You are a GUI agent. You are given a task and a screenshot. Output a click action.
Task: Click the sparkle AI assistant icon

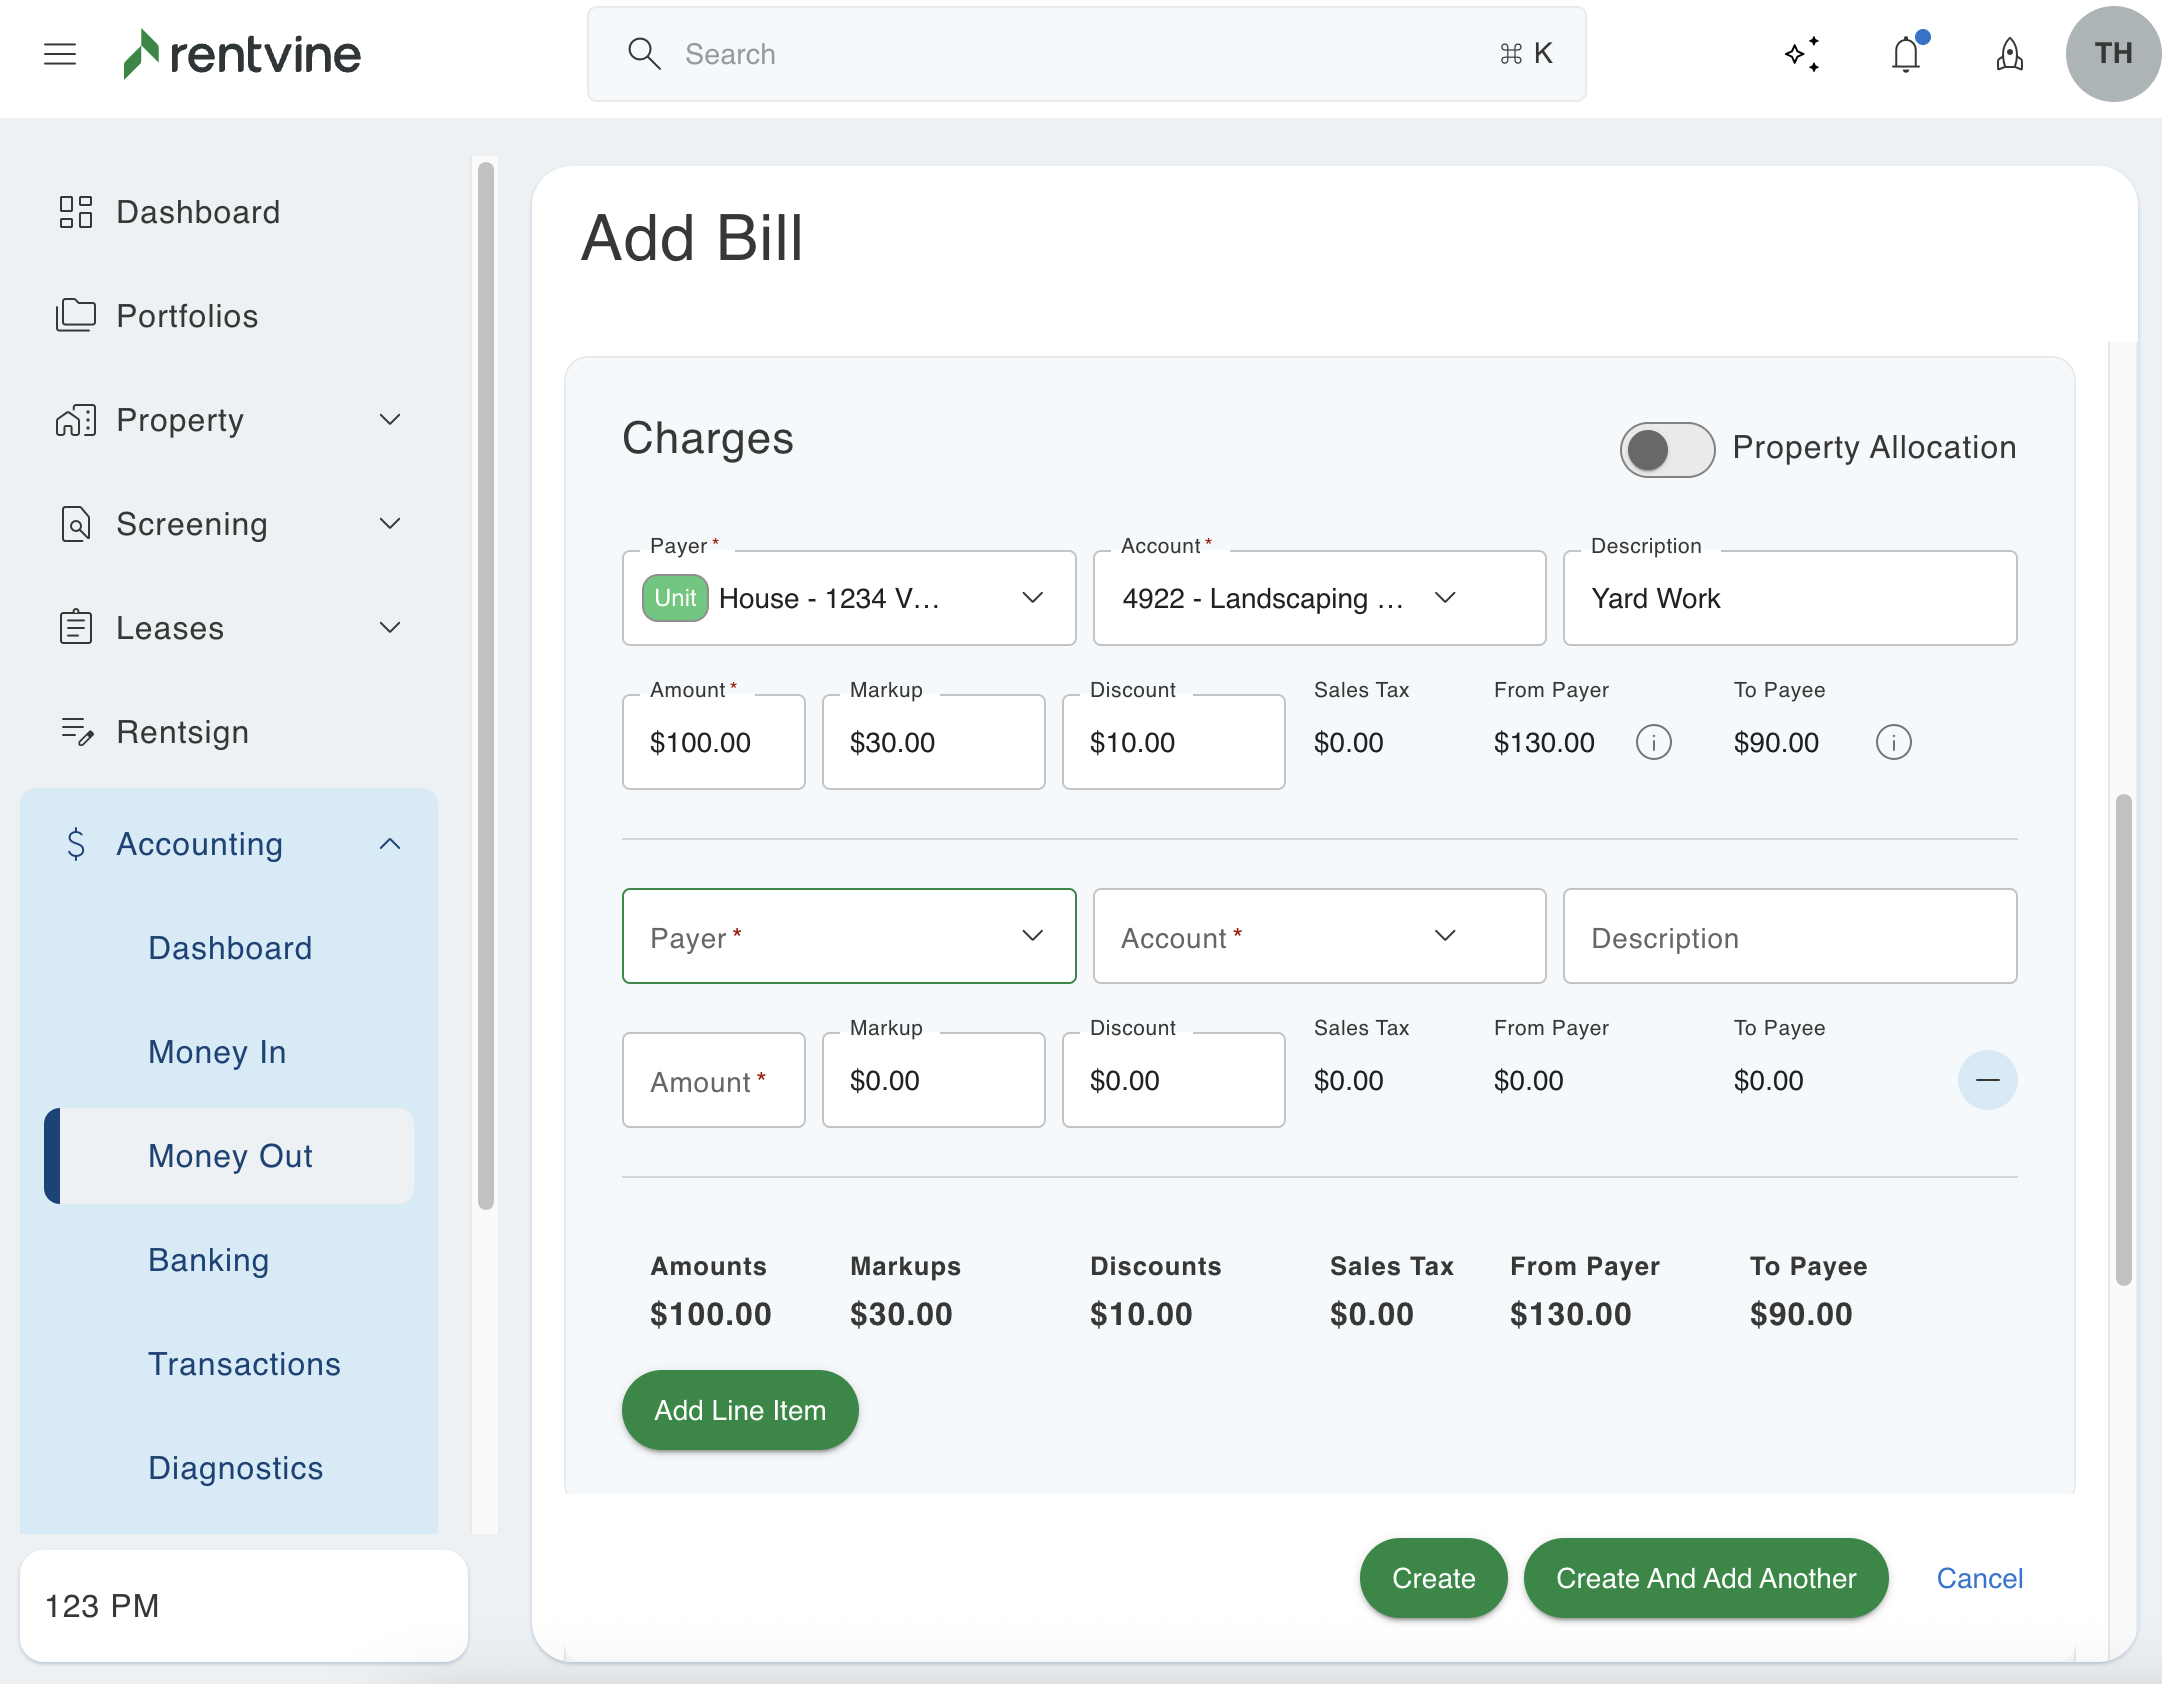[1802, 54]
